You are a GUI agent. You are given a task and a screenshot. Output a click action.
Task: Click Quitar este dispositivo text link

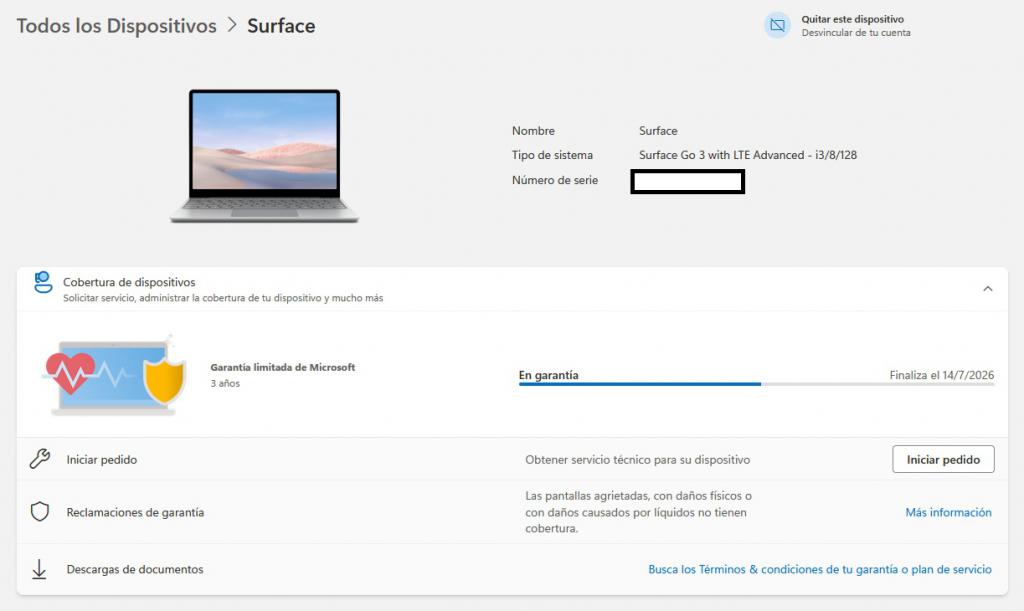852,20
